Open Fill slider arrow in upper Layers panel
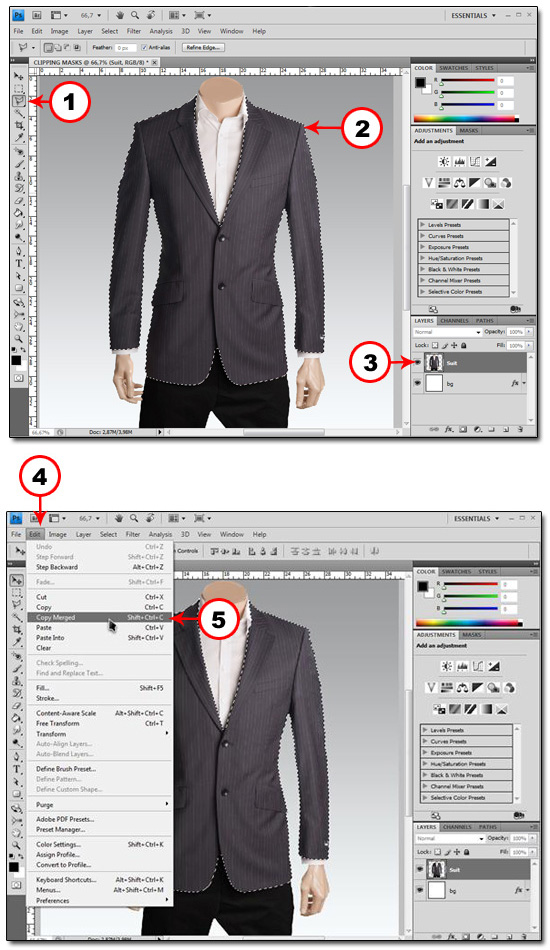Image resolution: width=550 pixels, height=950 pixels. pos(529,345)
